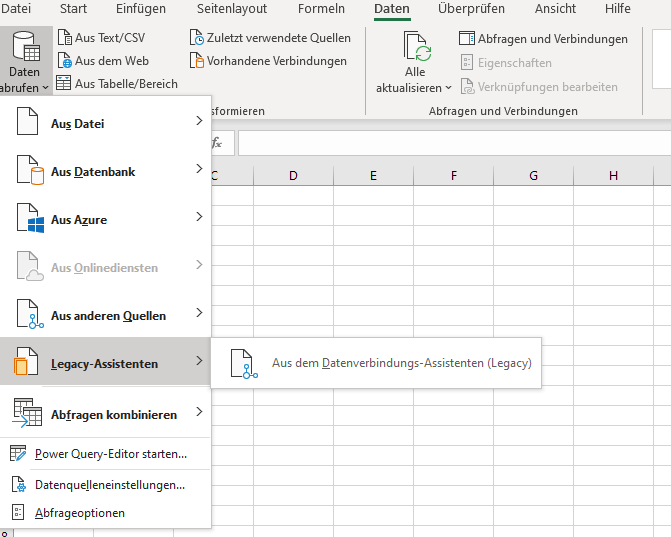Open the Hilfe tab
The image size is (671, 537).
click(618, 9)
